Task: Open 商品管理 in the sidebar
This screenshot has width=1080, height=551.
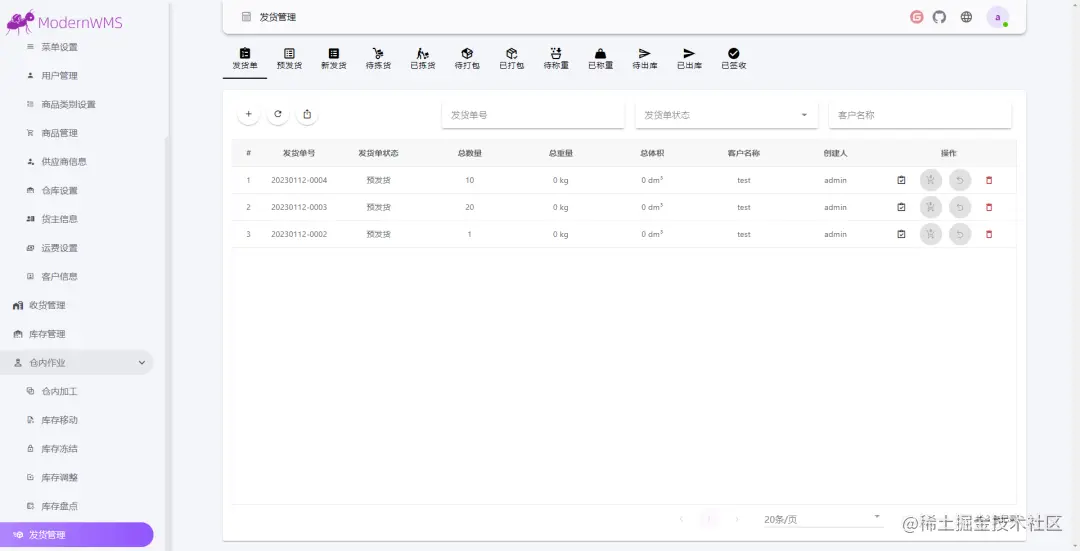Action: 59,133
